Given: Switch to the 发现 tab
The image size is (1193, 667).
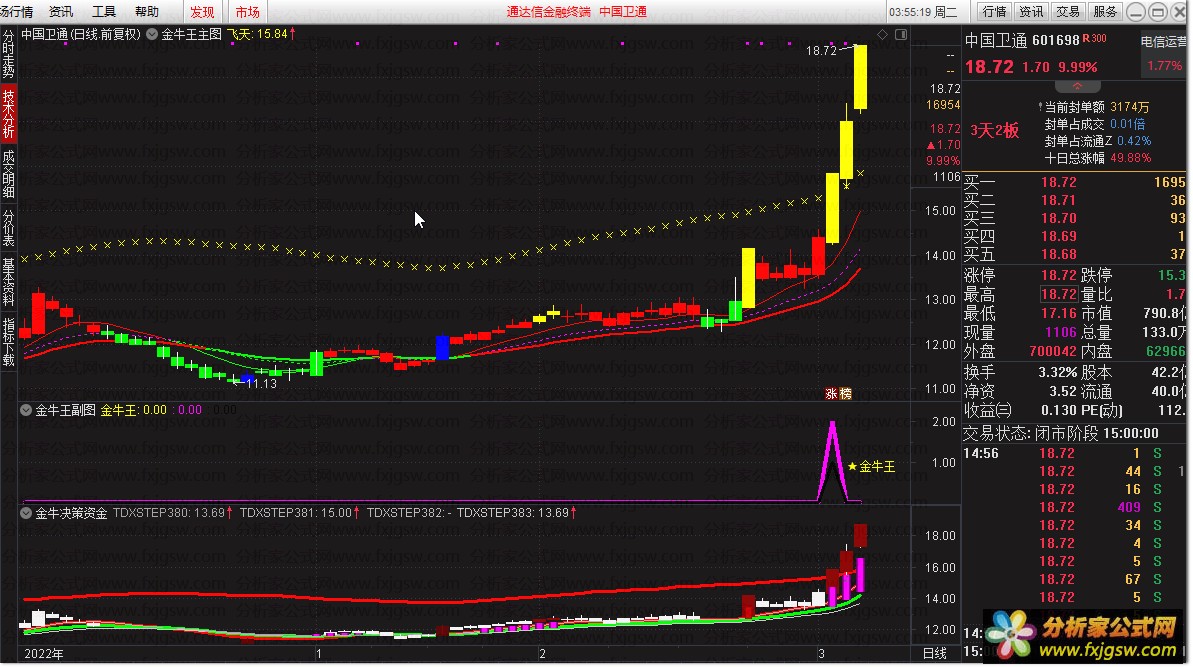Looking at the screenshot, I should point(202,11).
